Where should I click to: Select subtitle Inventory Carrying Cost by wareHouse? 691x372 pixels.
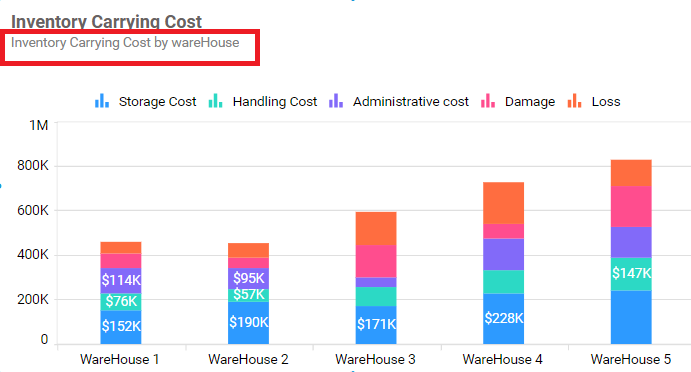click(125, 43)
